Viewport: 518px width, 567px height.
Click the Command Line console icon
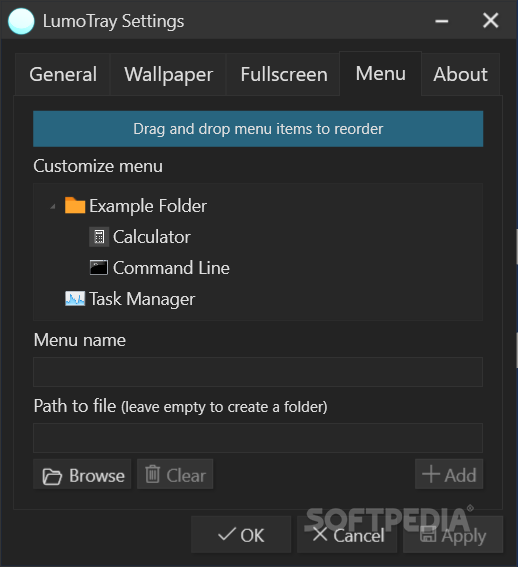pos(99,268)
